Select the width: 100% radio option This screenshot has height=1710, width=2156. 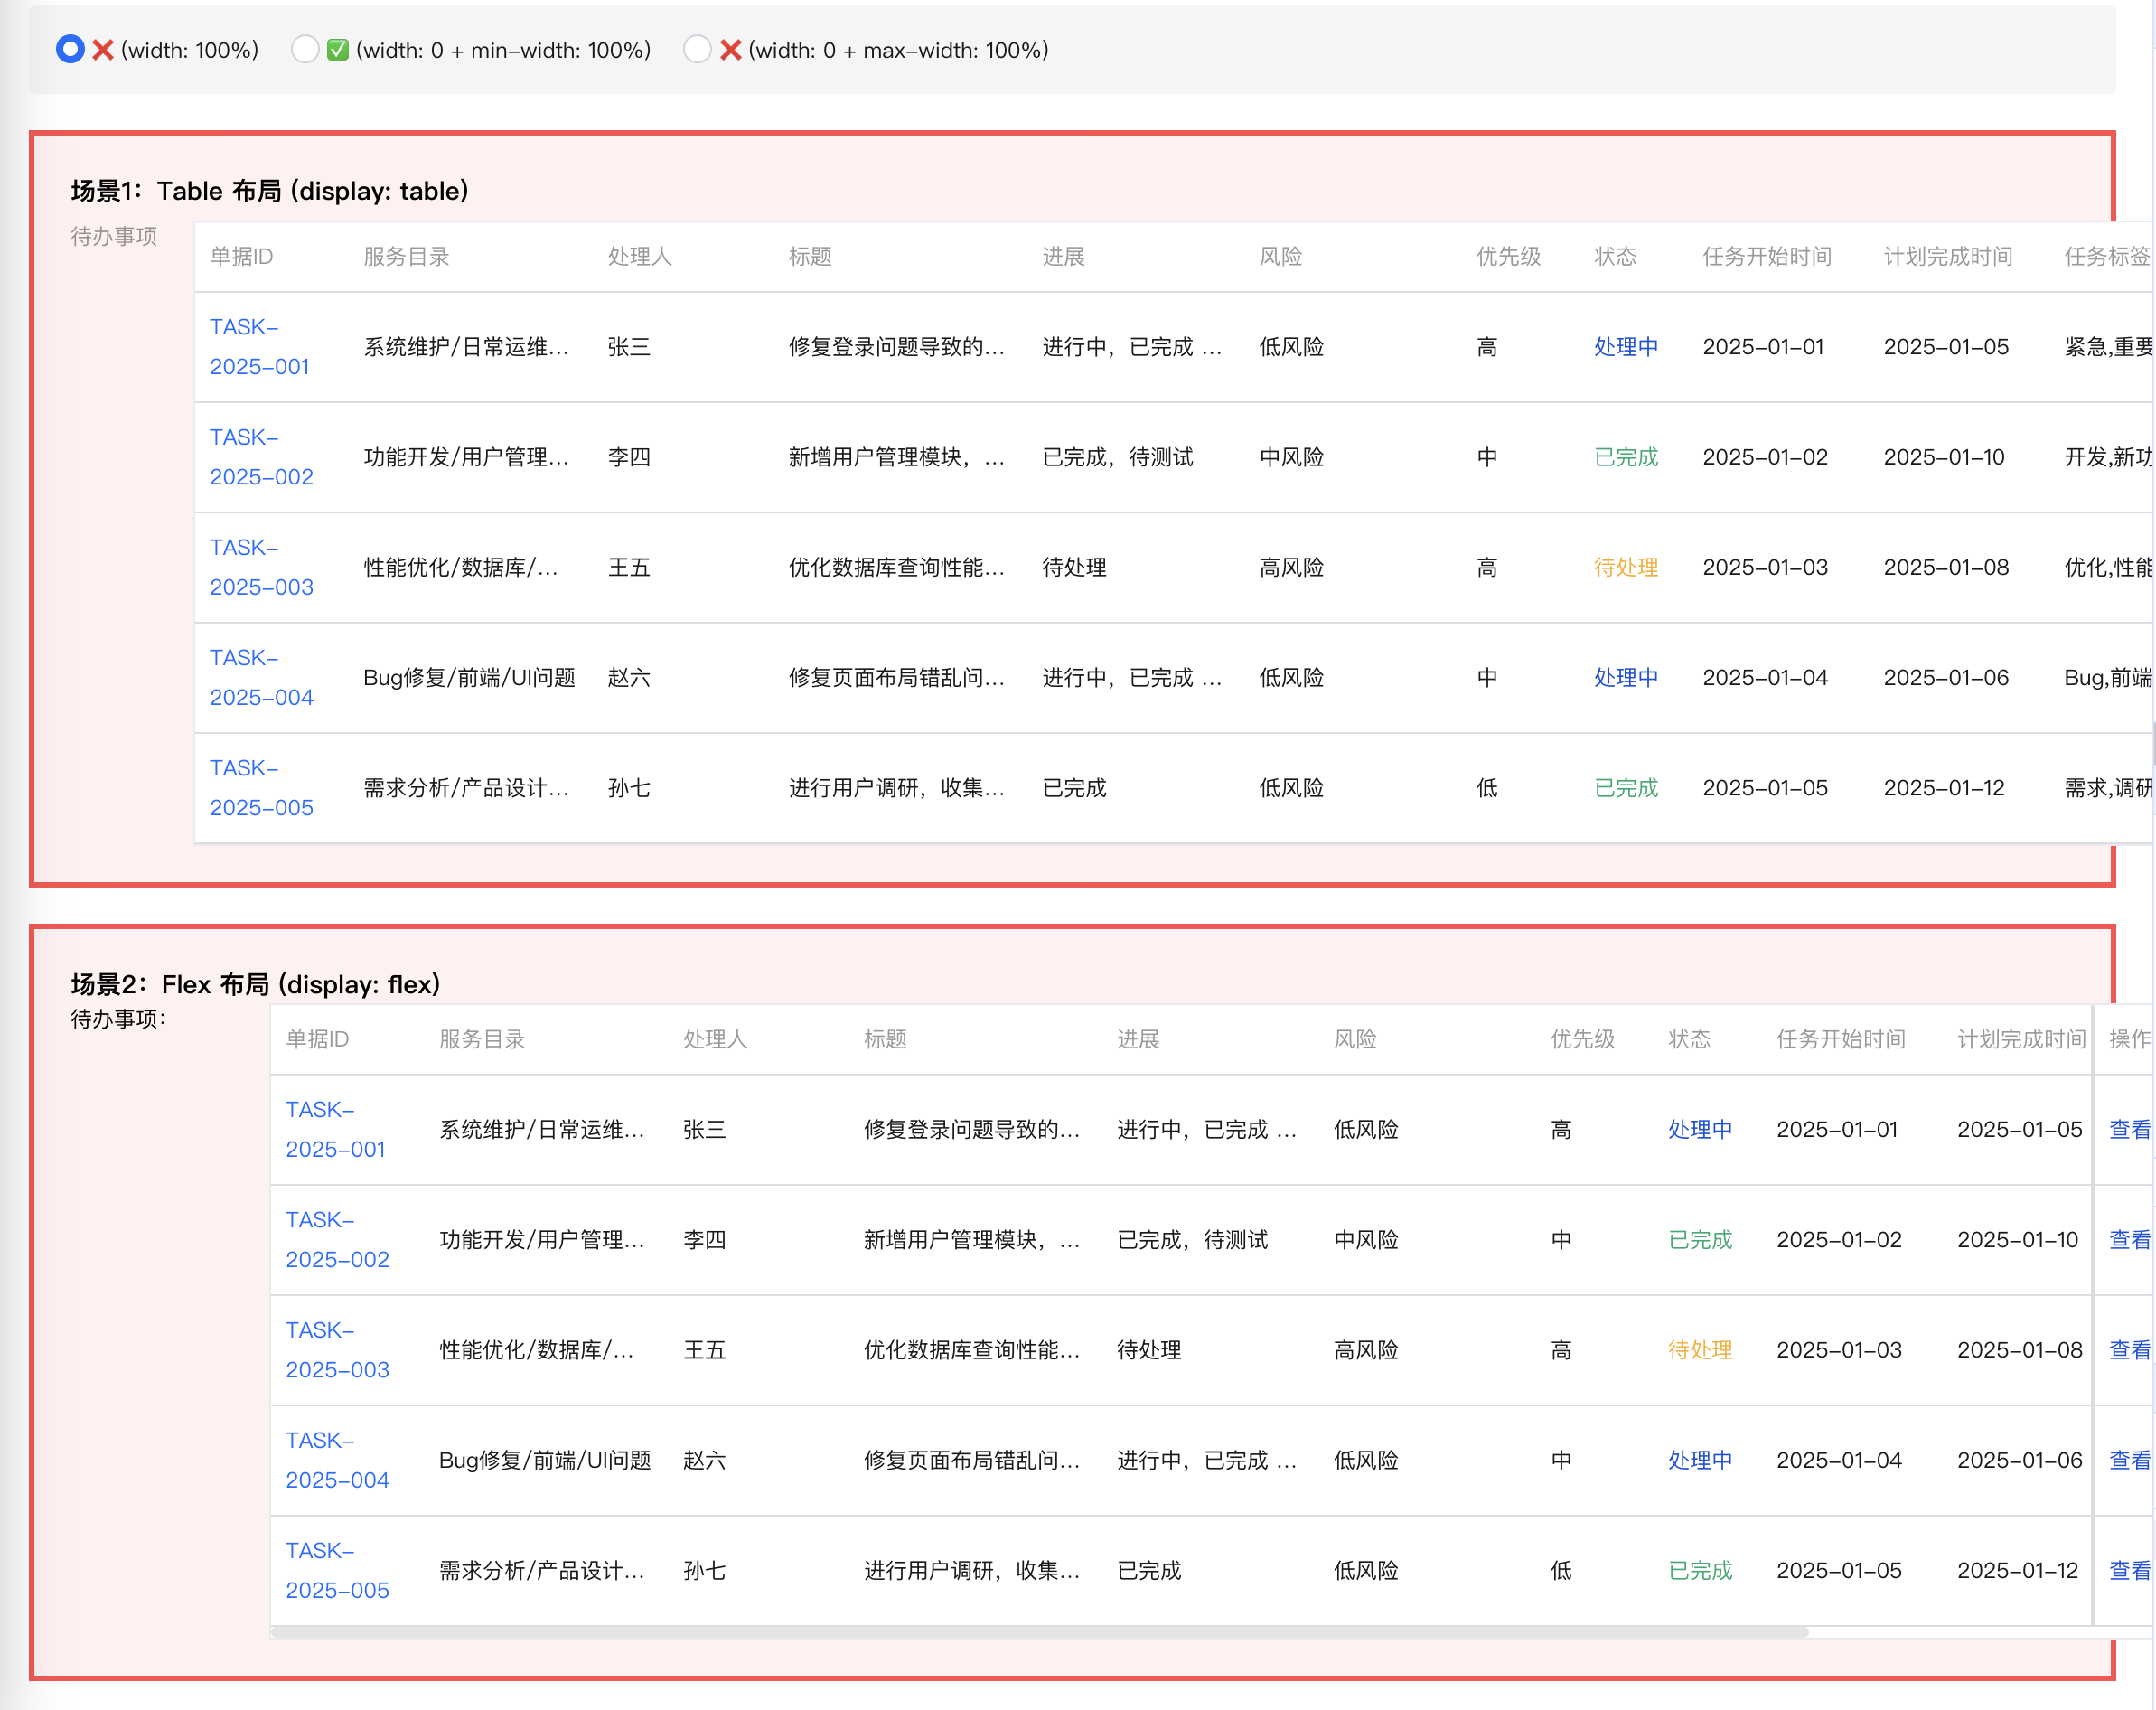click(70, 49)
